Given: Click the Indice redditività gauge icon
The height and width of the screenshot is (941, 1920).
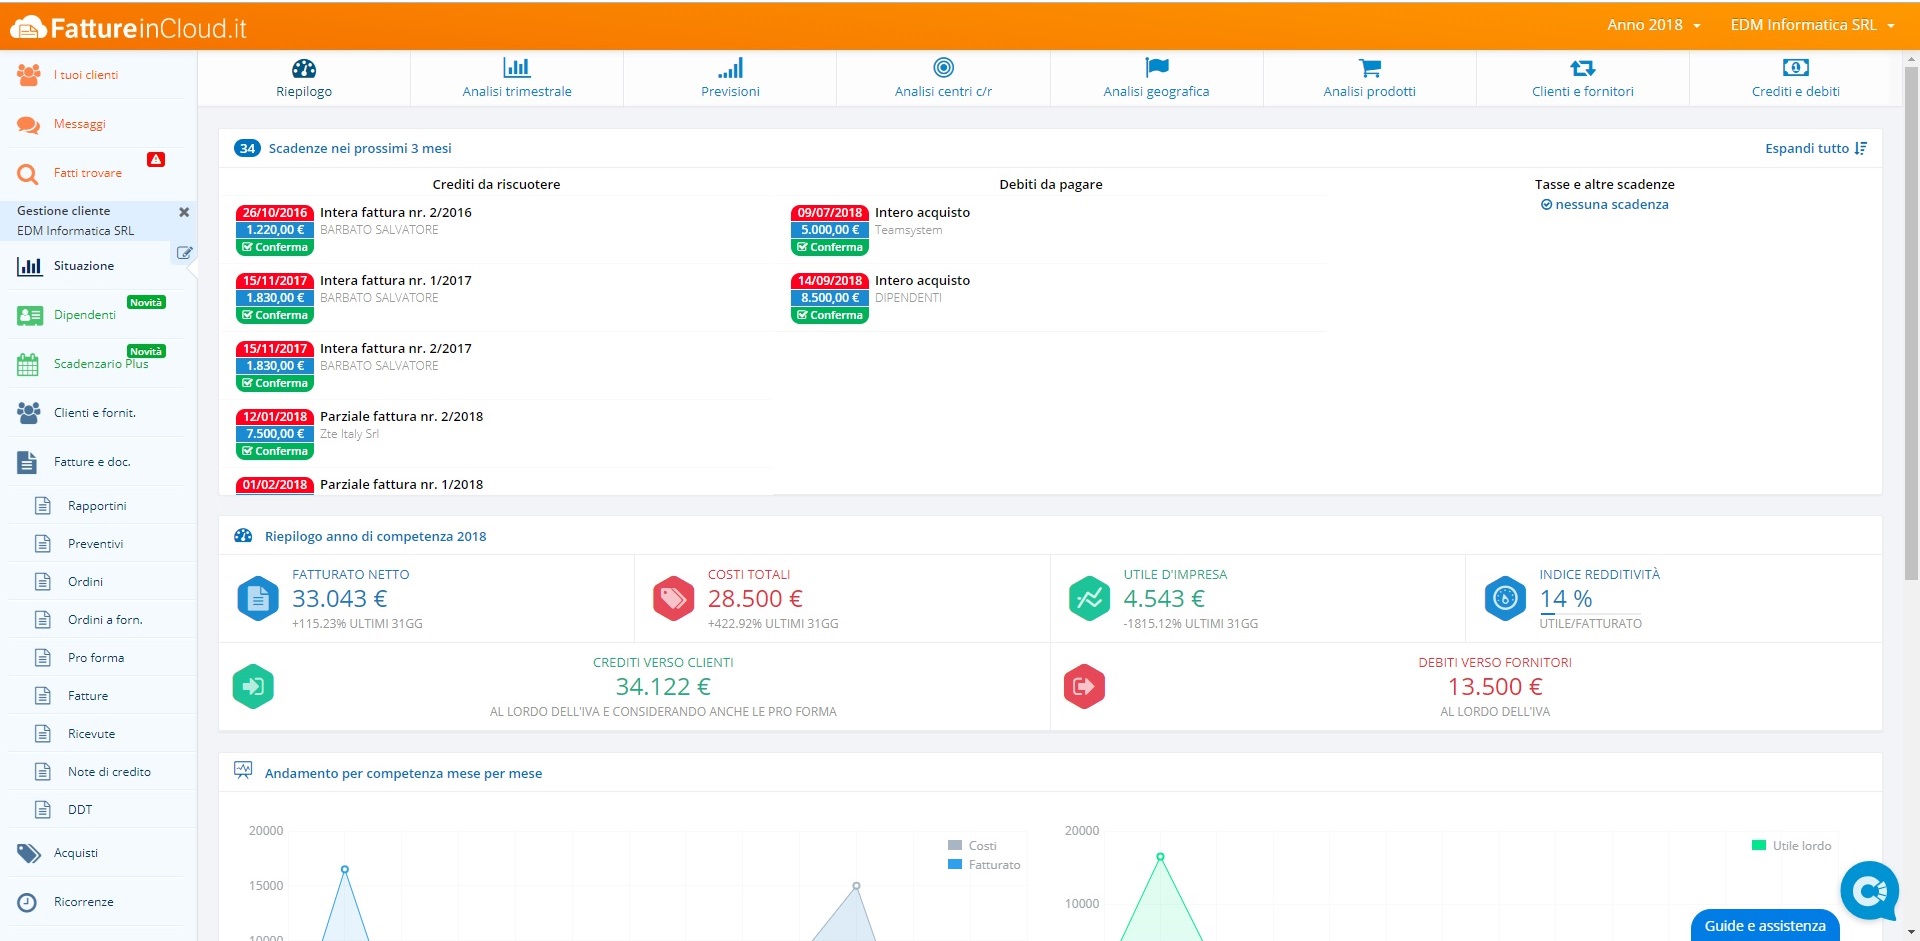Looking at the screenshot, I should click(x=1505, y=599).
